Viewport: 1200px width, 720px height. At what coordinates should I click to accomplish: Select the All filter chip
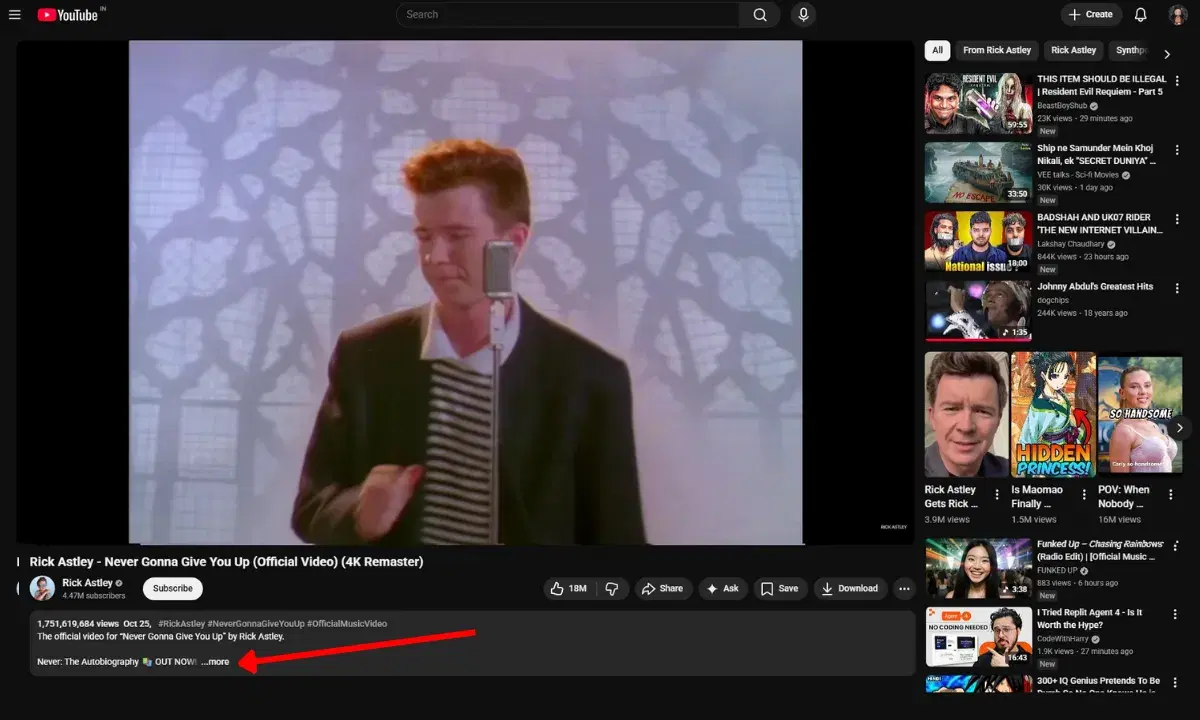[937, 50]
